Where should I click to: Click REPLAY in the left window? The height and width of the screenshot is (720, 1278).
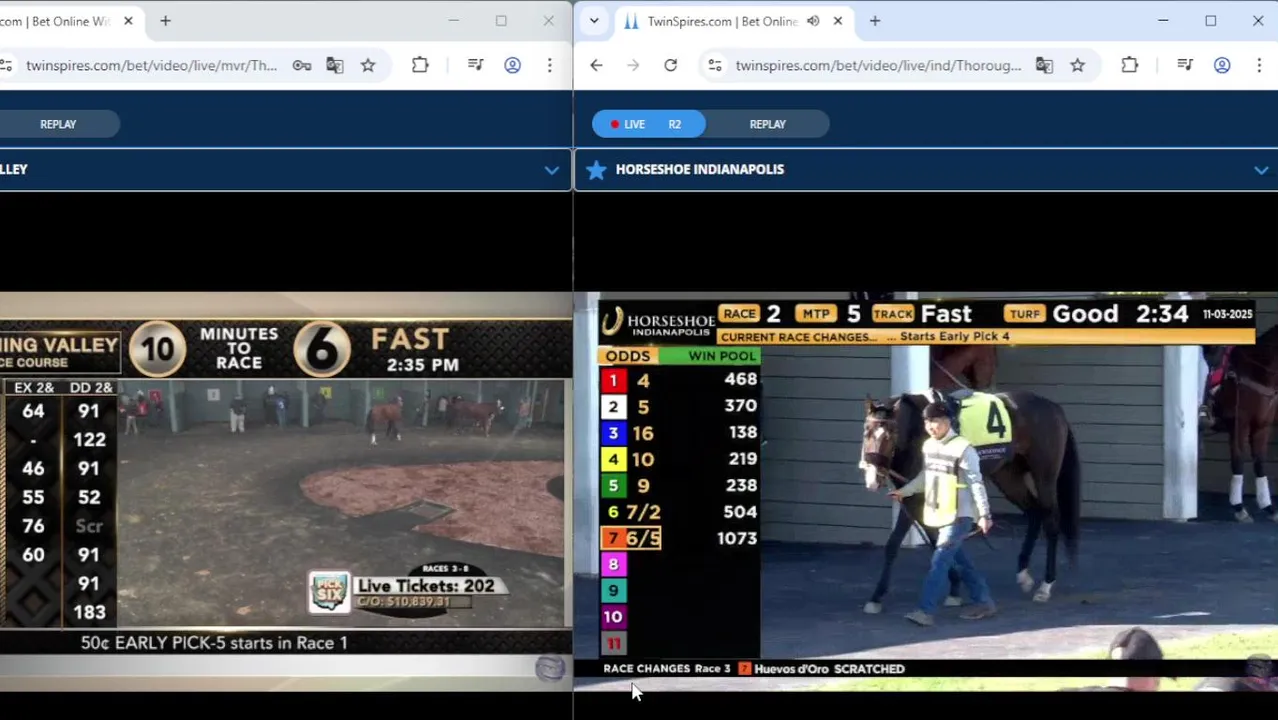click(x=58, y=124)
